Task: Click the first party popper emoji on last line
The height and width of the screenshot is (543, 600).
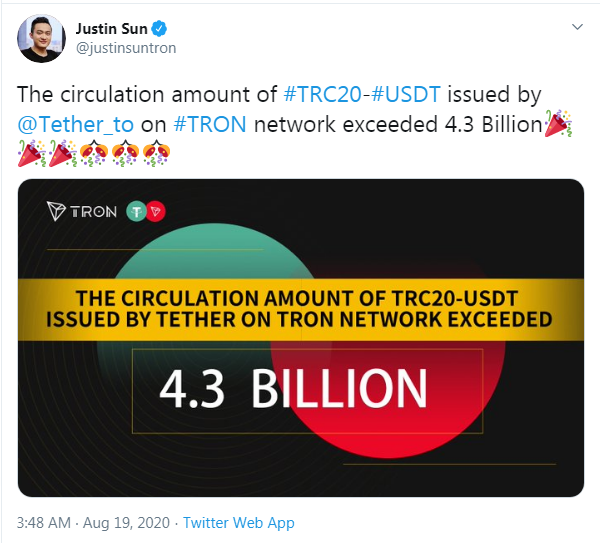Action: click(31, 153)
